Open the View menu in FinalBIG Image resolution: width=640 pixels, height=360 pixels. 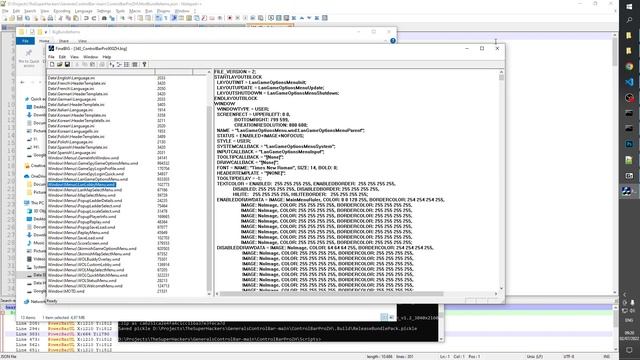74,57
